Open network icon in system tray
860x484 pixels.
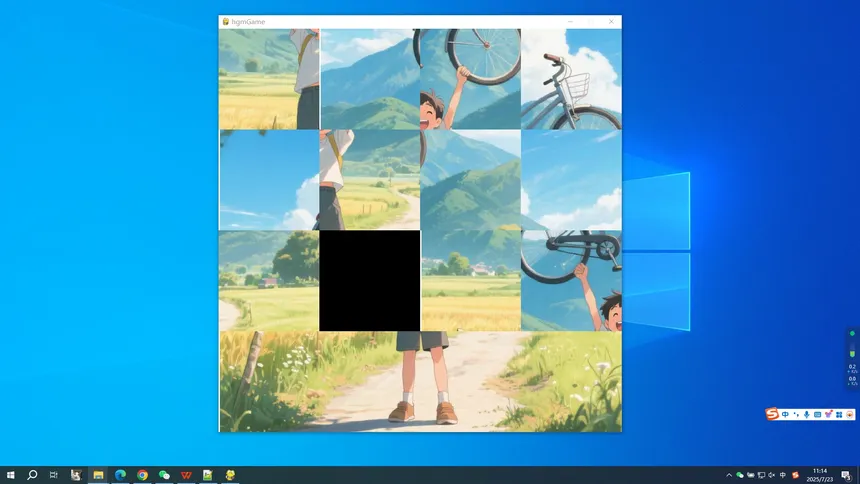[x=761, y=475]
